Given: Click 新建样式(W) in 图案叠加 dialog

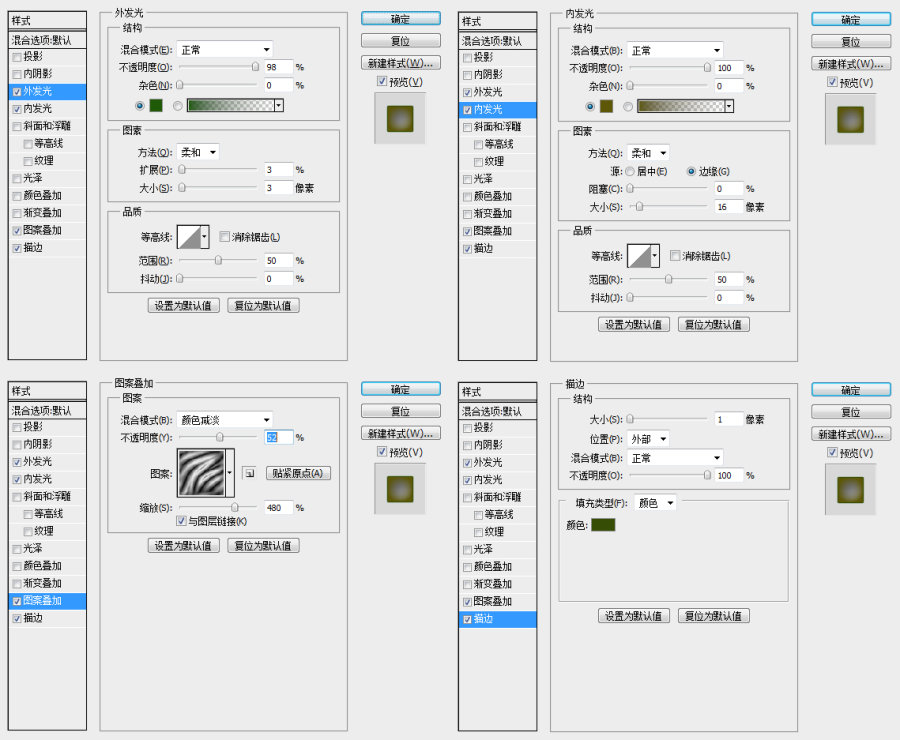Looking at the screenshot, I should click(401, 433).
